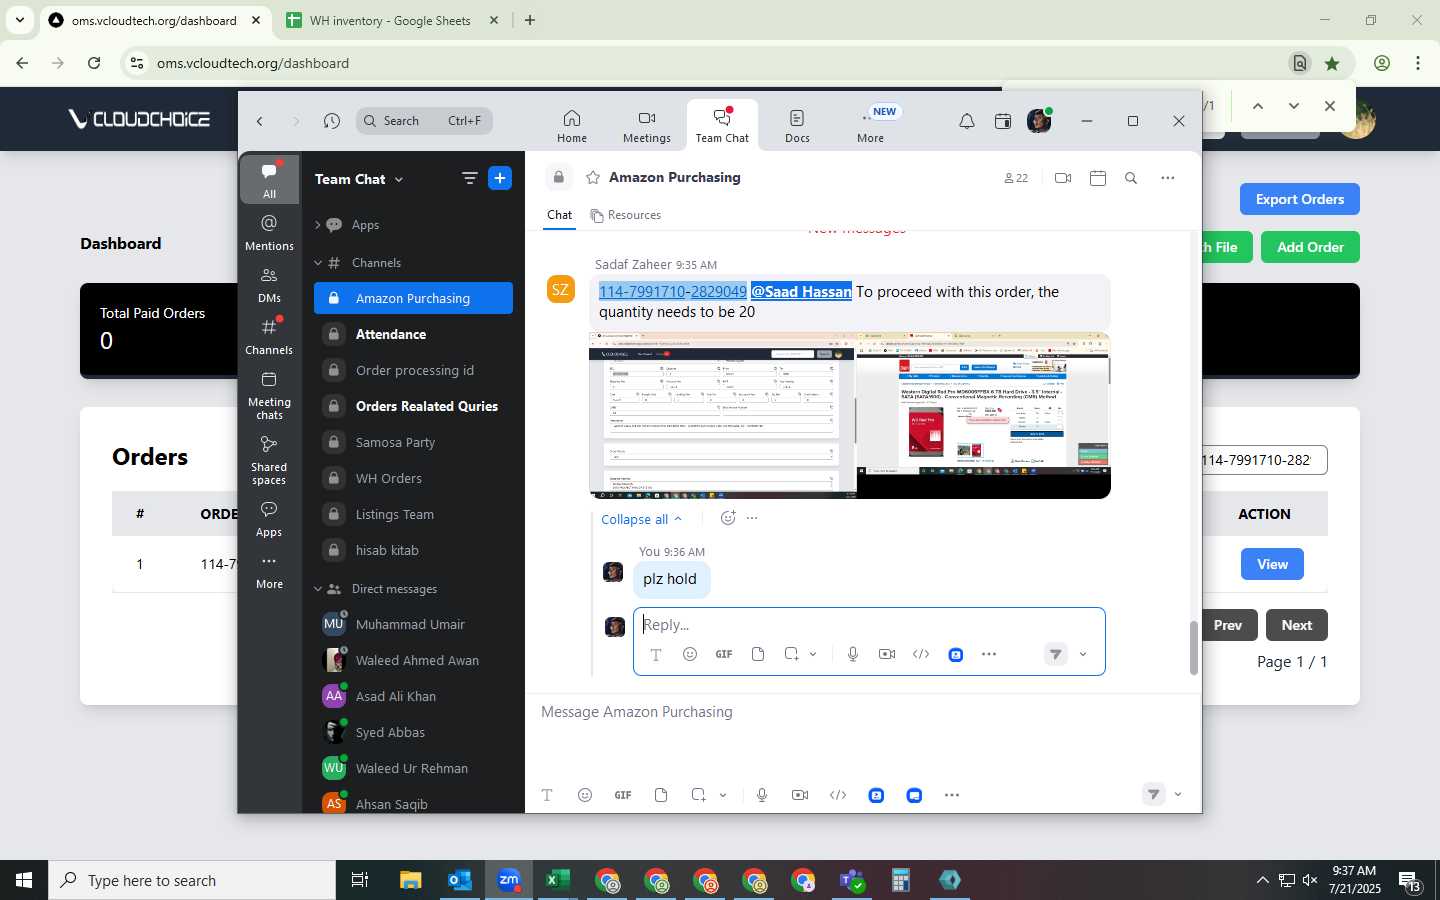Open hisab kitab channel
This screenshot has width=1440, height=900.
[413, 550]
